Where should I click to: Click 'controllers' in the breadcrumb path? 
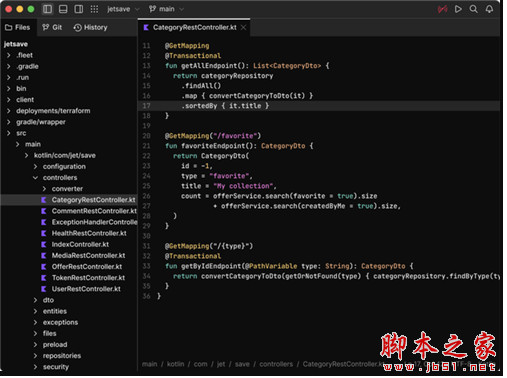coord(276,364)
